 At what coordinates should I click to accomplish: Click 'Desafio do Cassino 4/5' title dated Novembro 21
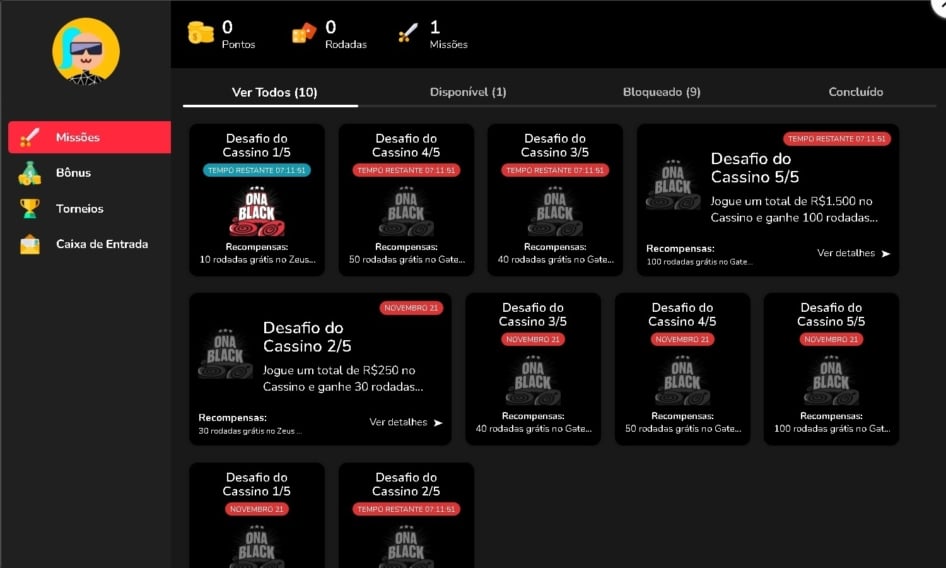pyautogui.click(x=682, y=314)
